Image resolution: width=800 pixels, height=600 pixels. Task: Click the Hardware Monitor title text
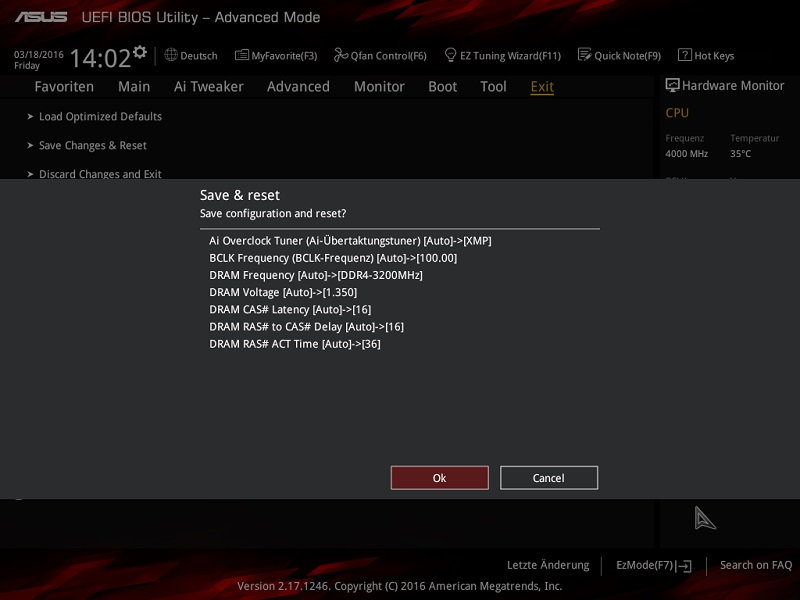(x=733, y=86)
